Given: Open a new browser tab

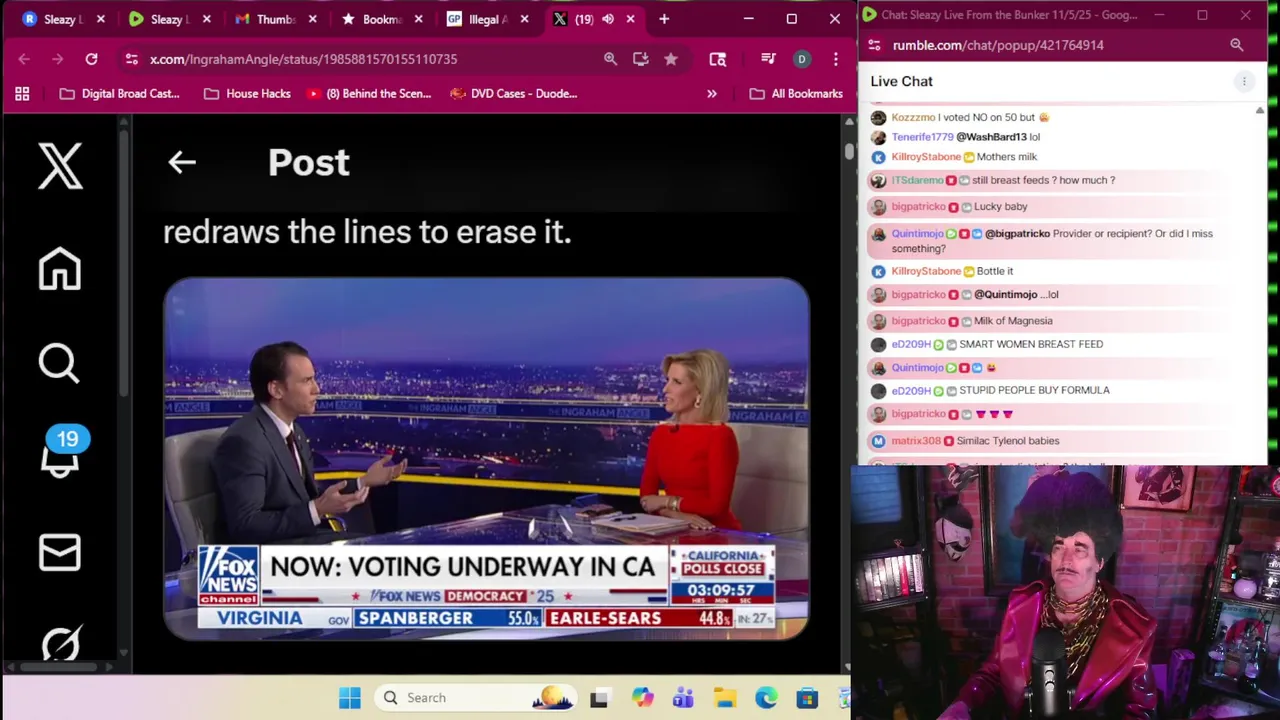Looking at the screenshot, I should pyautogui.click(x=664, y=19).
